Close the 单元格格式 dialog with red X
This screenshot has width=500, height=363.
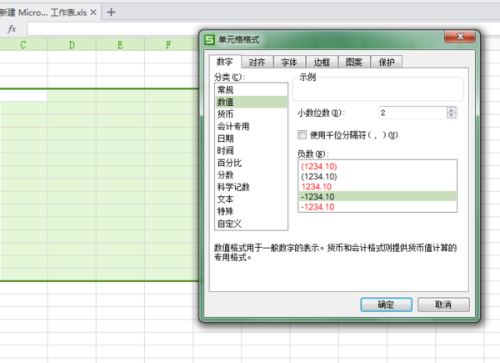point(460,36)
